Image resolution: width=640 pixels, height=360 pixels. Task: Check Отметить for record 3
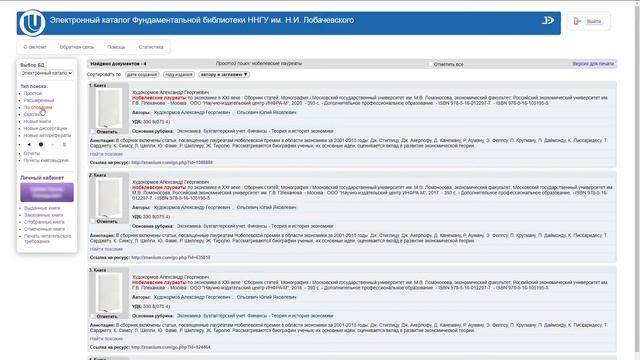(x=93, y=316)
